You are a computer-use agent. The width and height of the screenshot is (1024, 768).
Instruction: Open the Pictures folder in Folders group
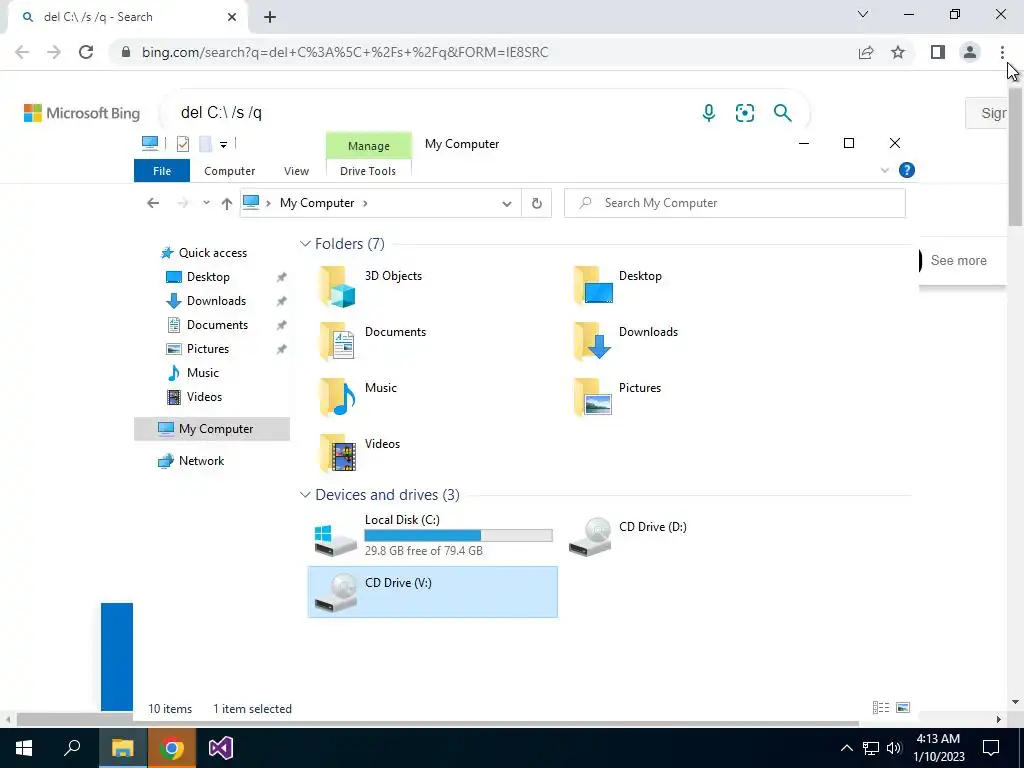pos(618,397)
